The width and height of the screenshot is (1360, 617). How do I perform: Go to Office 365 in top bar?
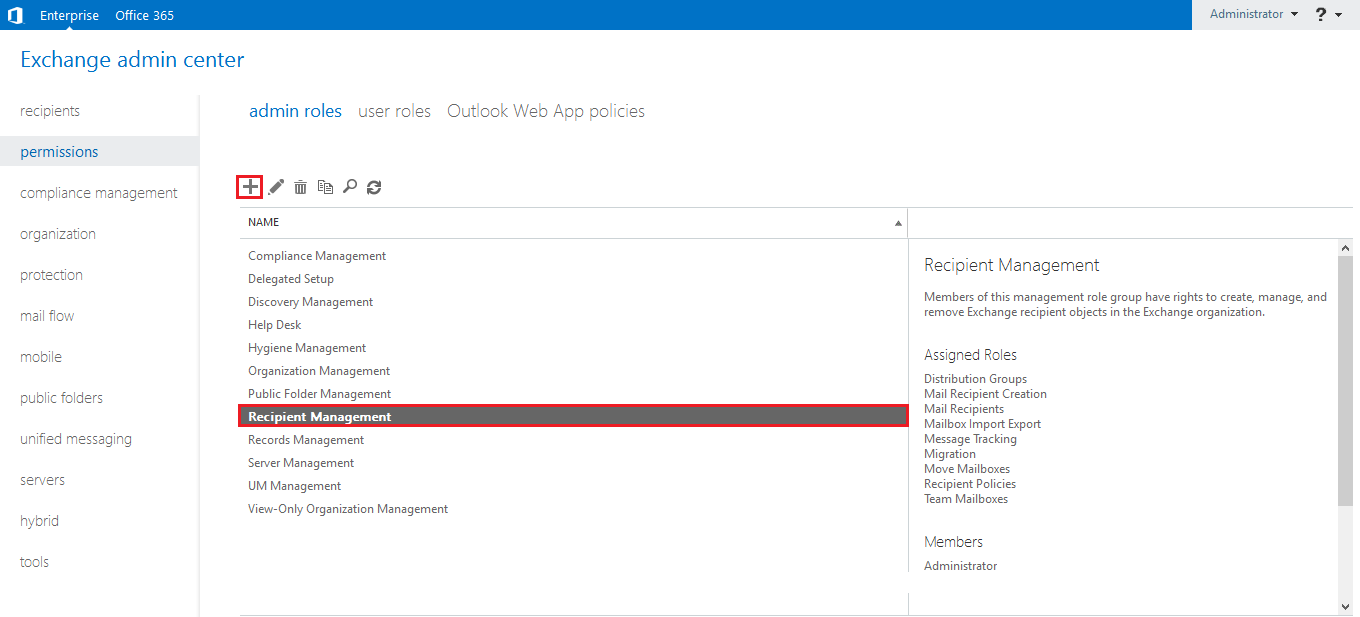144,15
